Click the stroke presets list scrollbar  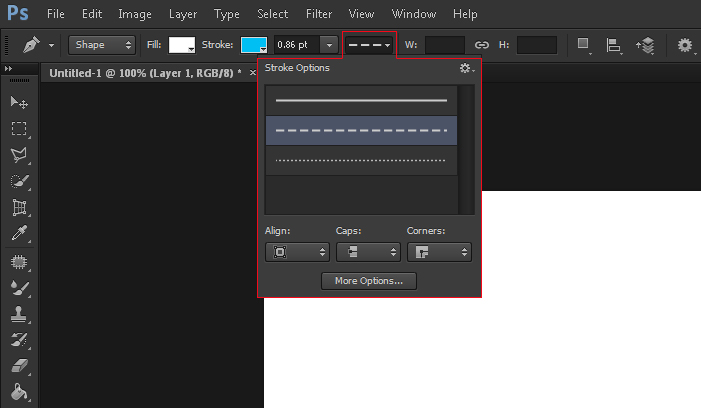pos(466,150)
